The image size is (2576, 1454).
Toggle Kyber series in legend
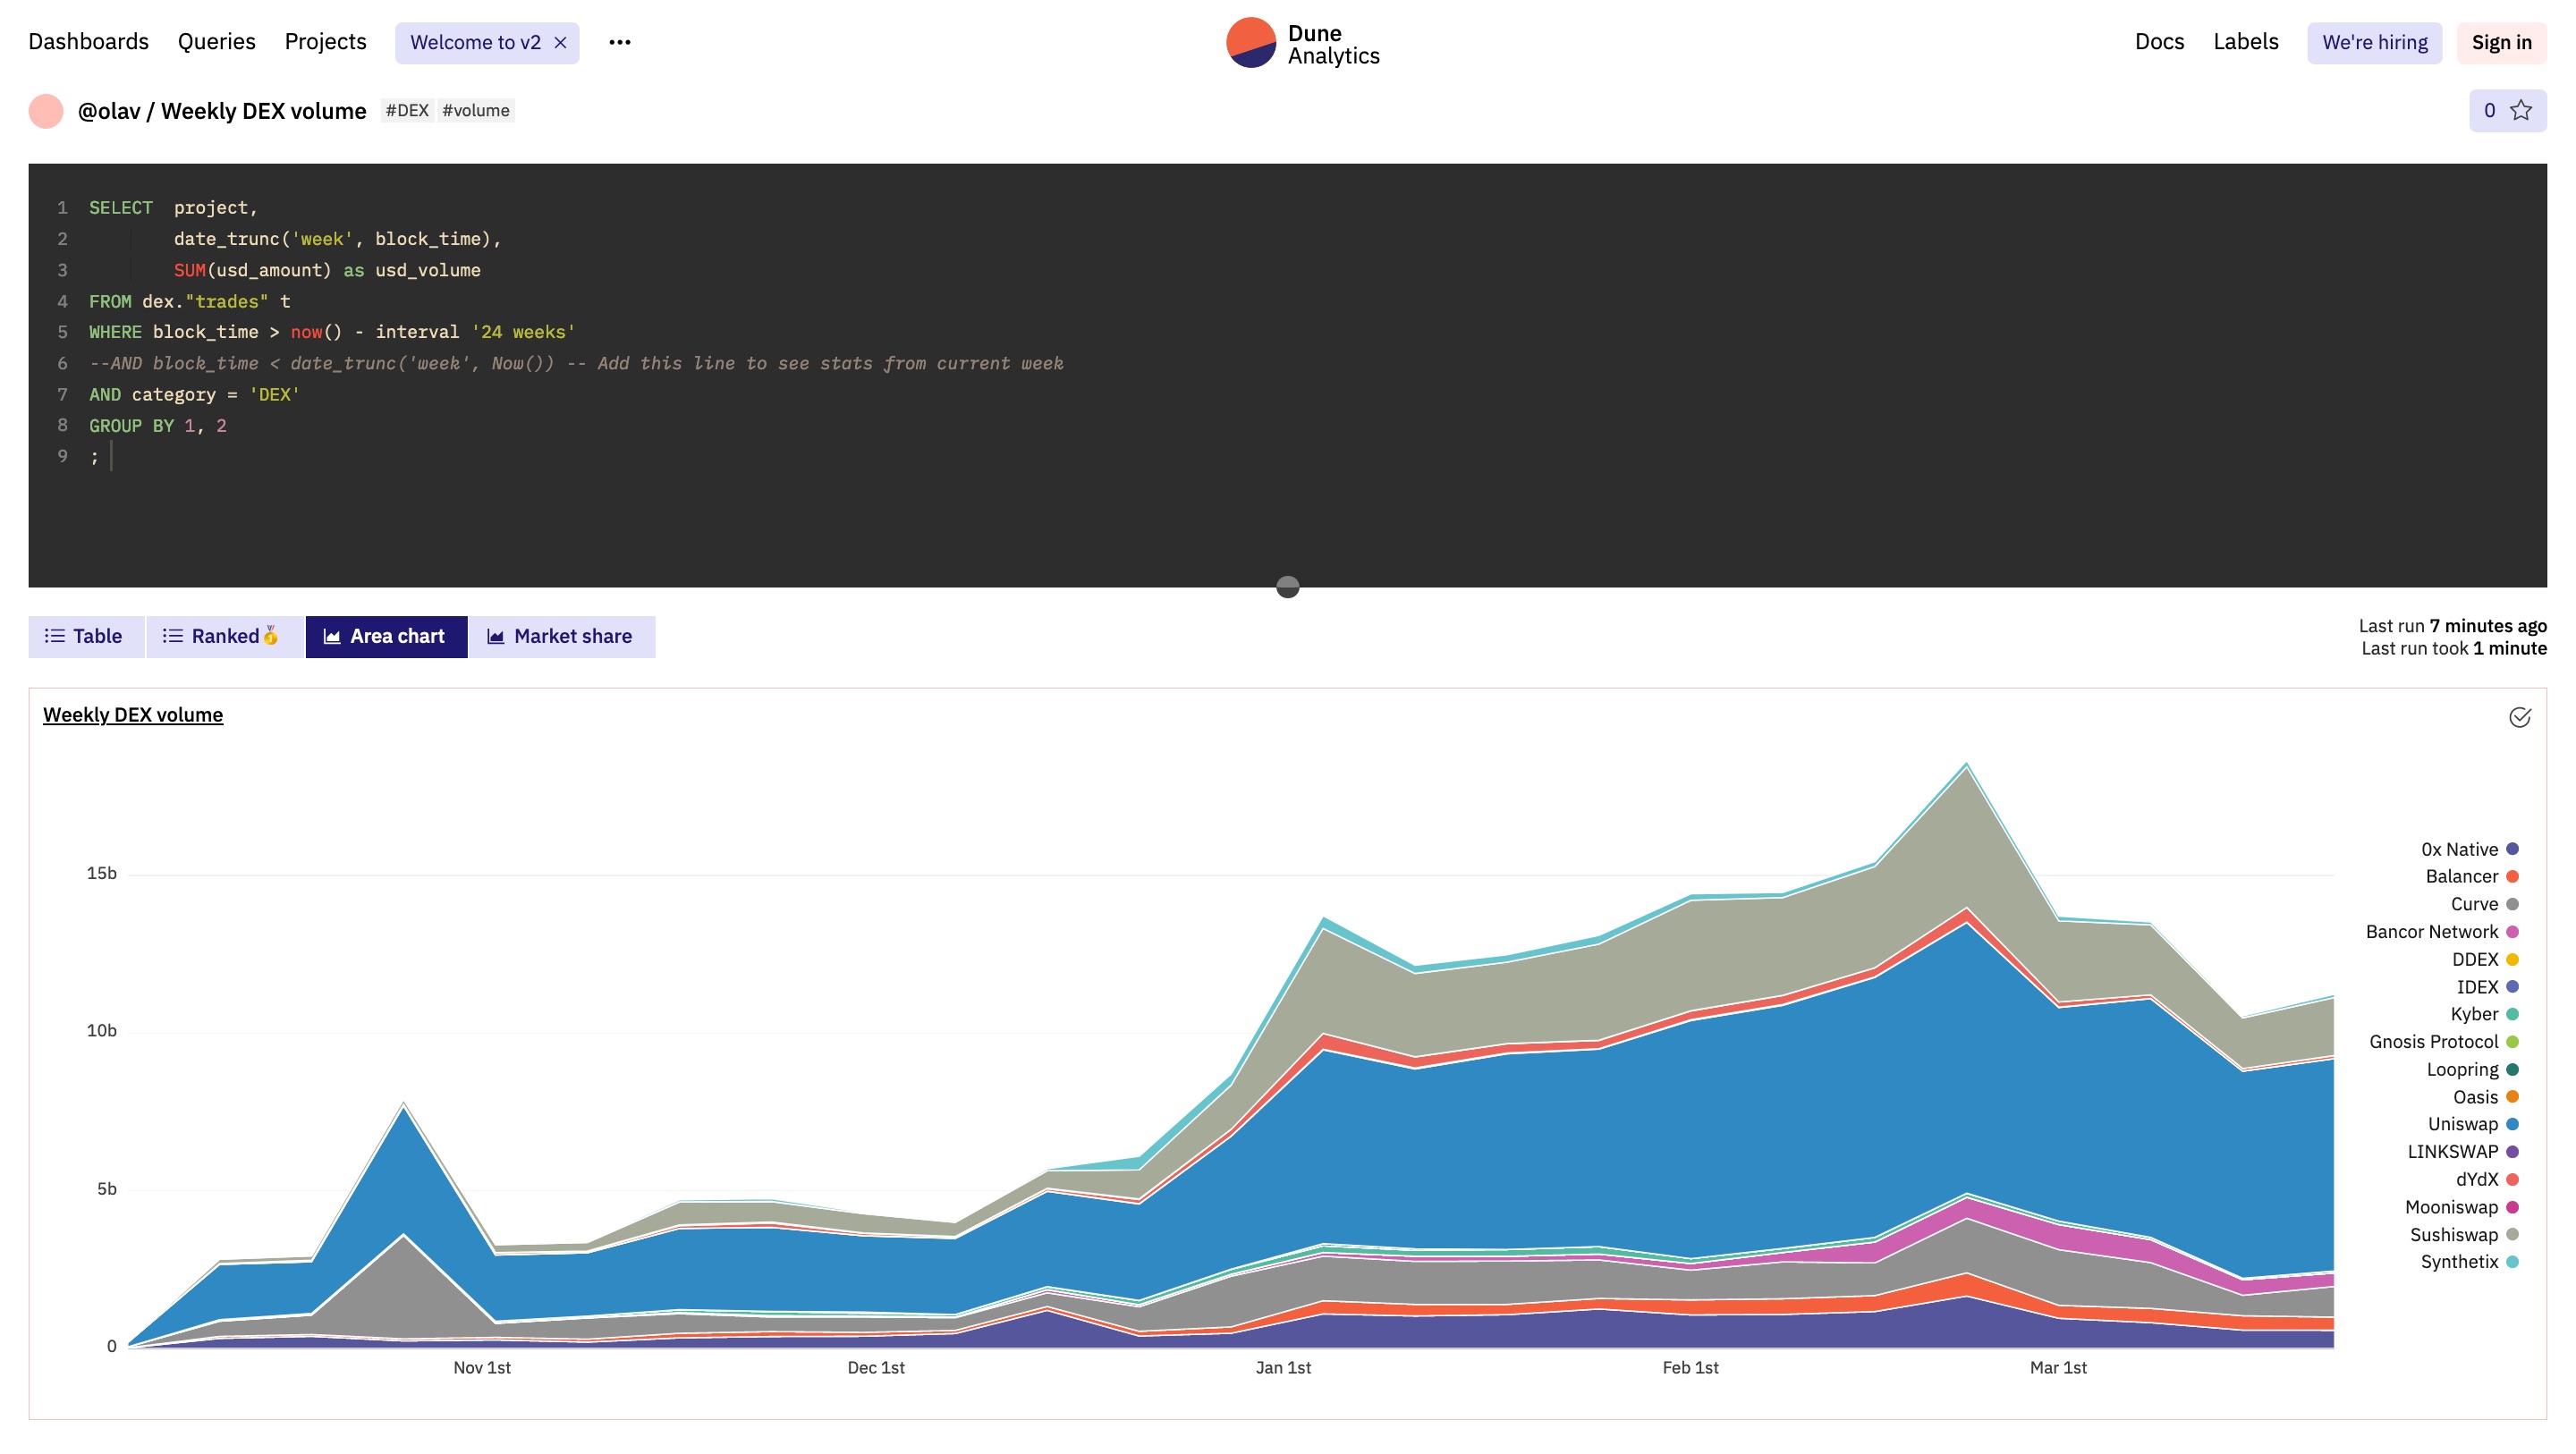(x=2484, y=1014)
